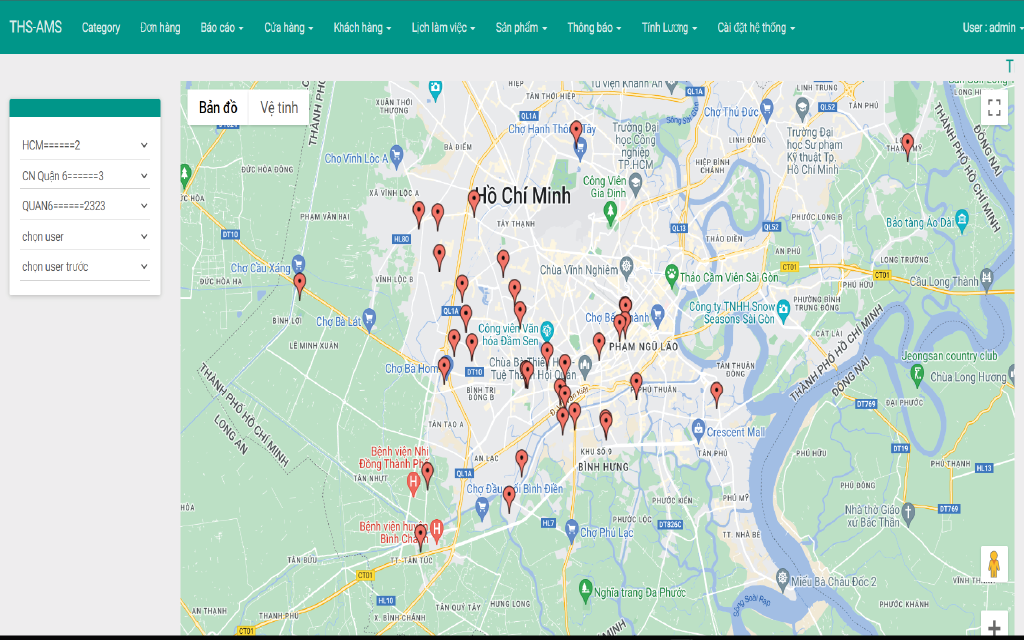
Task: Open the Tính Lương menu
Action: [x=669, y=28]
